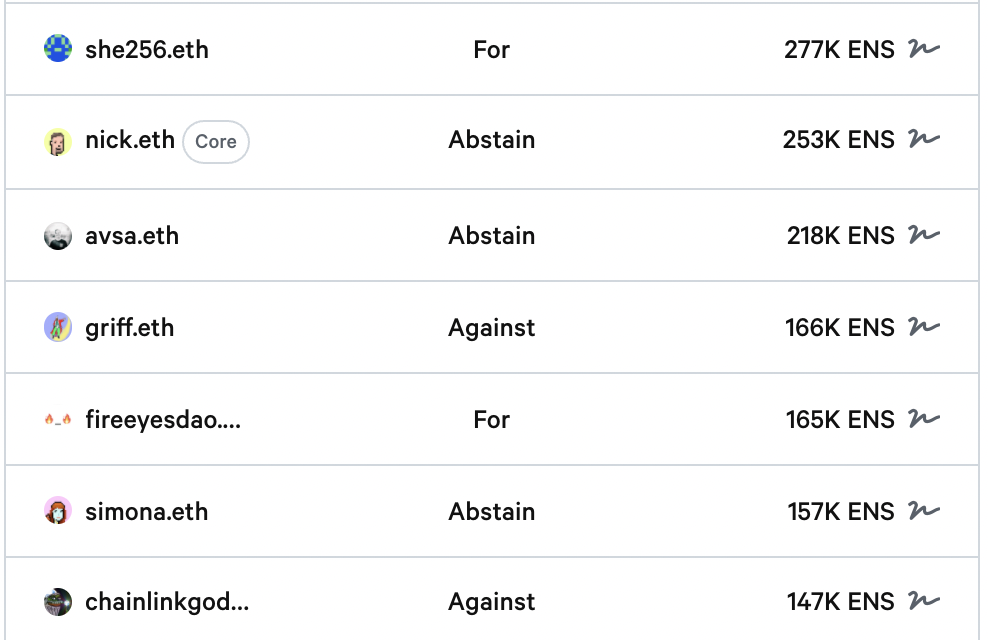Open signature icon beside 165K ENS
Screen dimensions: 988x640
point(924,420)
